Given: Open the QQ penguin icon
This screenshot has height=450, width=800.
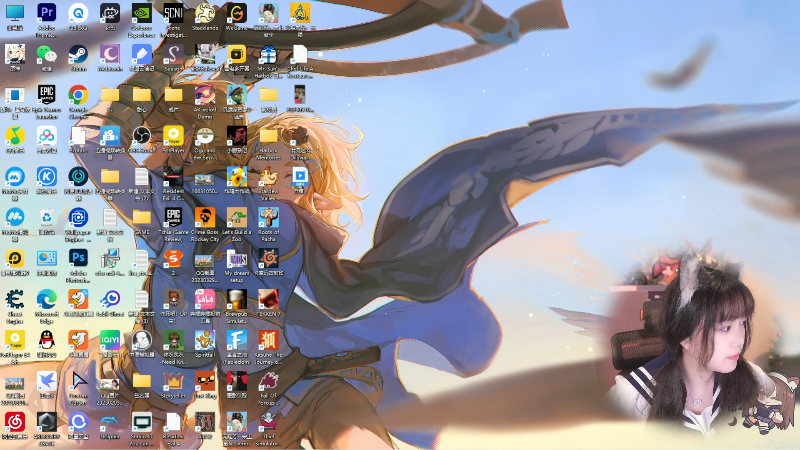Looking at the screenshot, I should 46,340.
